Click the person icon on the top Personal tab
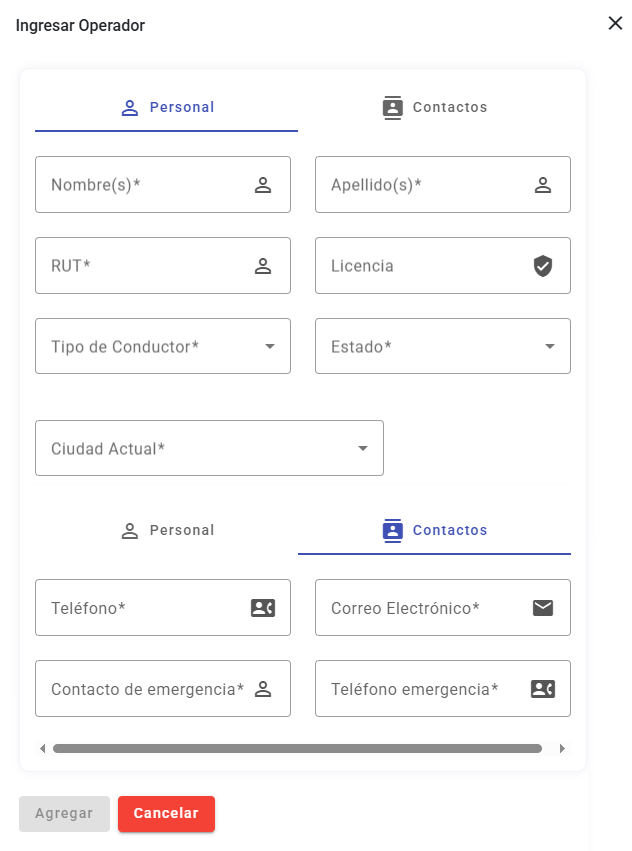 coord(128,107)
